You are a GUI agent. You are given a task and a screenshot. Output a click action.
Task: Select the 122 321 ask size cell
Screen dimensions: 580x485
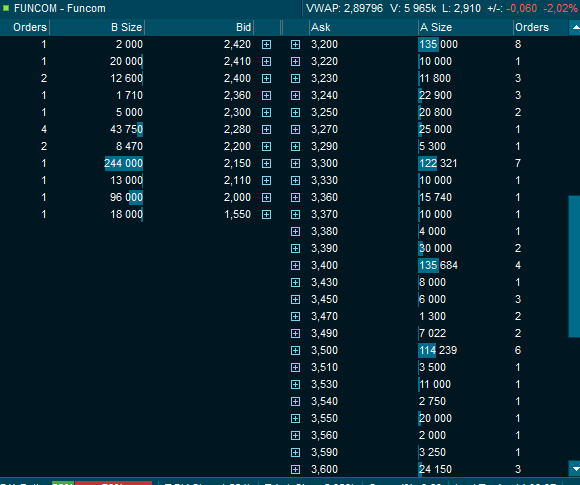[x=438, y=163]
